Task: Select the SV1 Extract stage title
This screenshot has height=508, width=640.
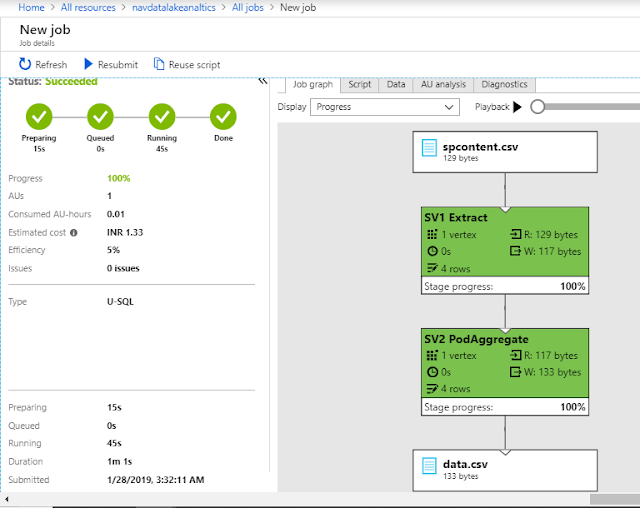Action: (456, 217)
